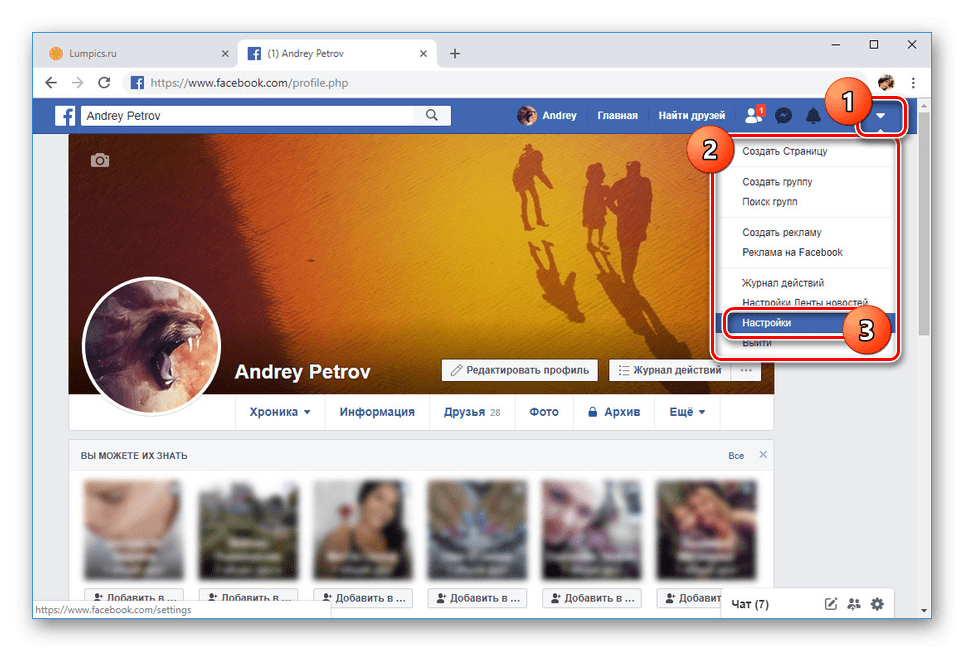Close the Lumpics.ru tab
Screen dimensions: 964x651
point(225,53)
